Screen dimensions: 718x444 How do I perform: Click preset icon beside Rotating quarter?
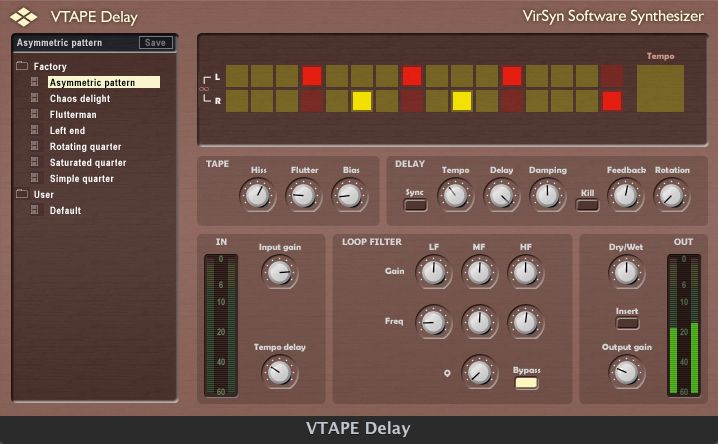(x=34, y=146)
